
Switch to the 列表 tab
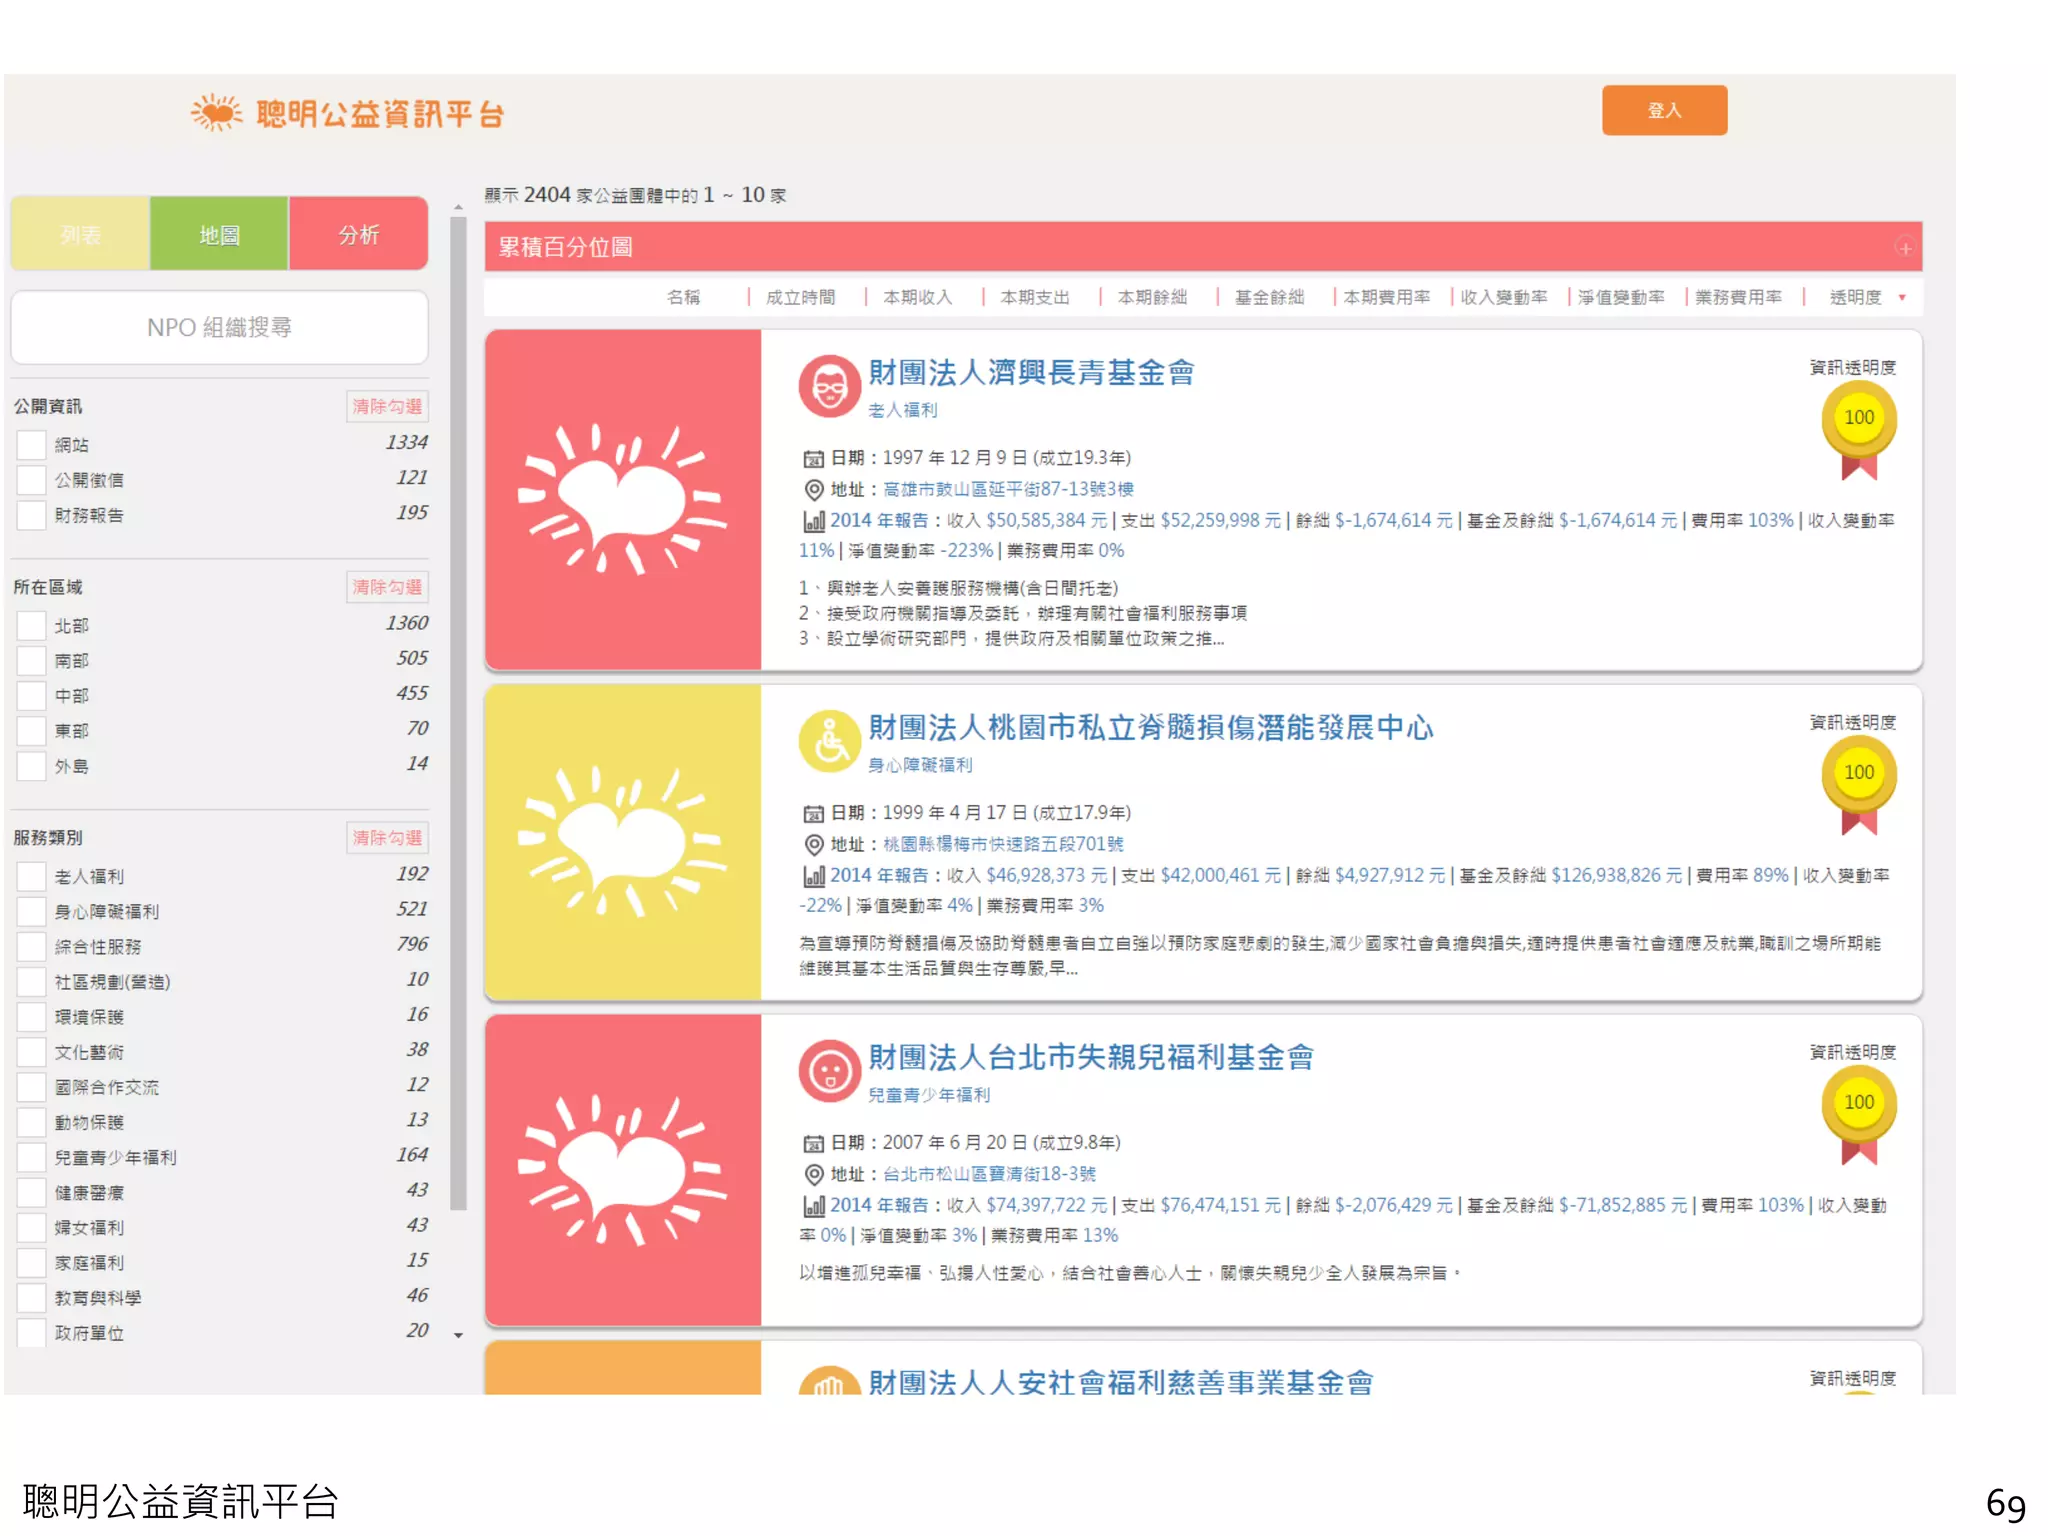coord(80,234)
